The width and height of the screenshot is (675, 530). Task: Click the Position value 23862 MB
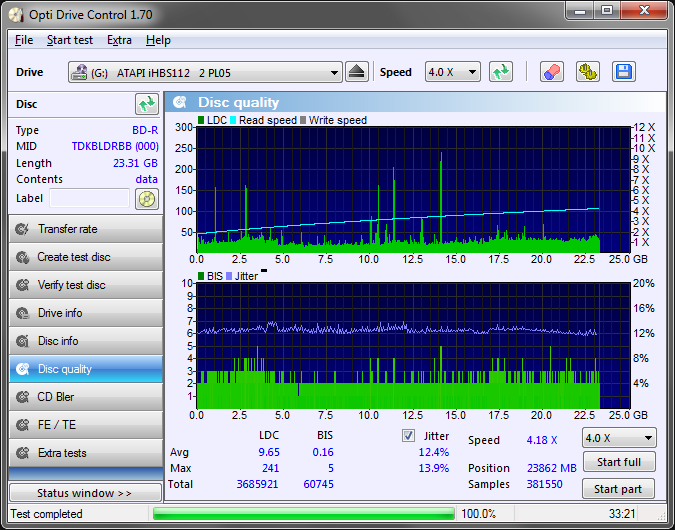coord(551,468)
